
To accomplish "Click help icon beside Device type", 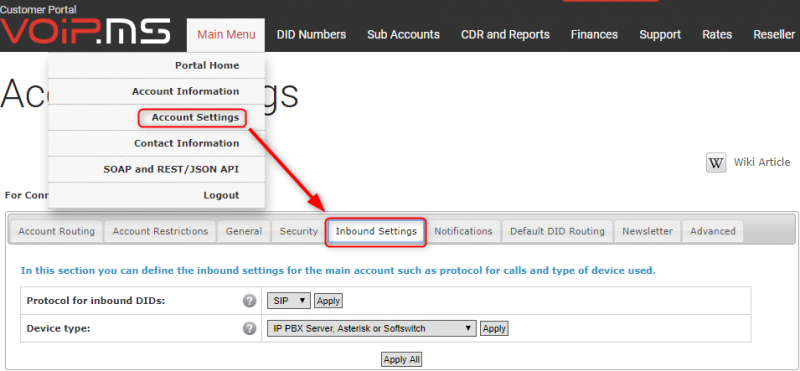I will [x=249, y=328].
